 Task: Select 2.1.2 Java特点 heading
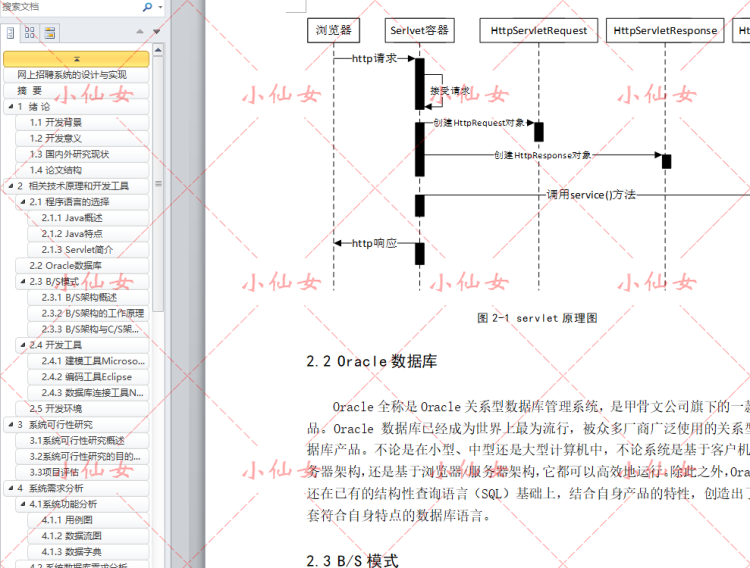tap(88, 234)
